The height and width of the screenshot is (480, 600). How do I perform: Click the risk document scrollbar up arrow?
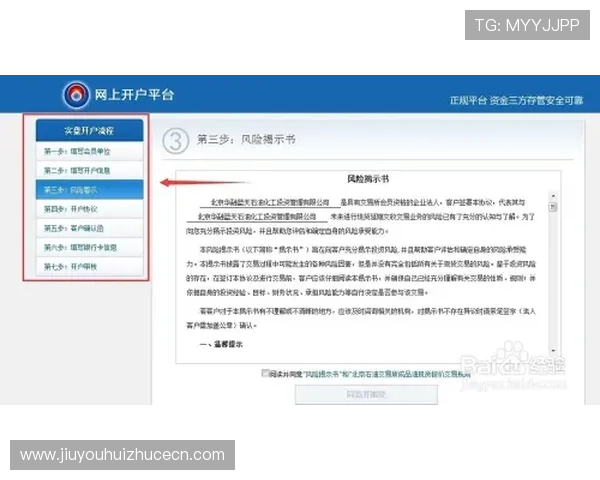553,196
